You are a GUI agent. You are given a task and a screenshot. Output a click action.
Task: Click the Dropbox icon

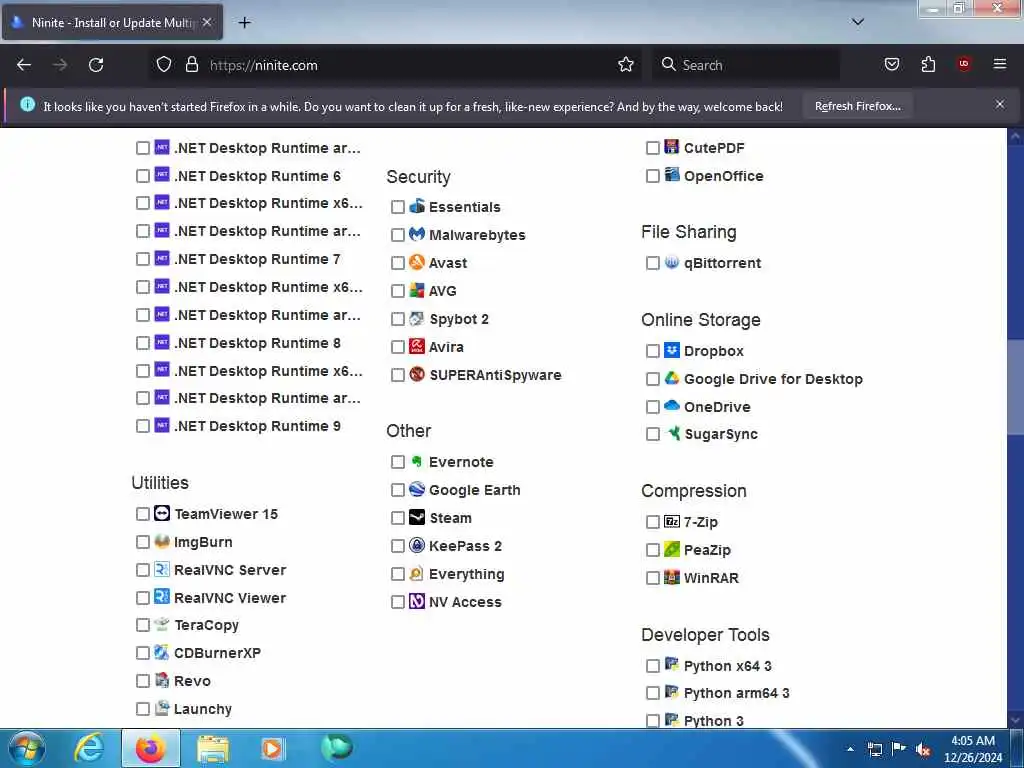coord(672,350)
